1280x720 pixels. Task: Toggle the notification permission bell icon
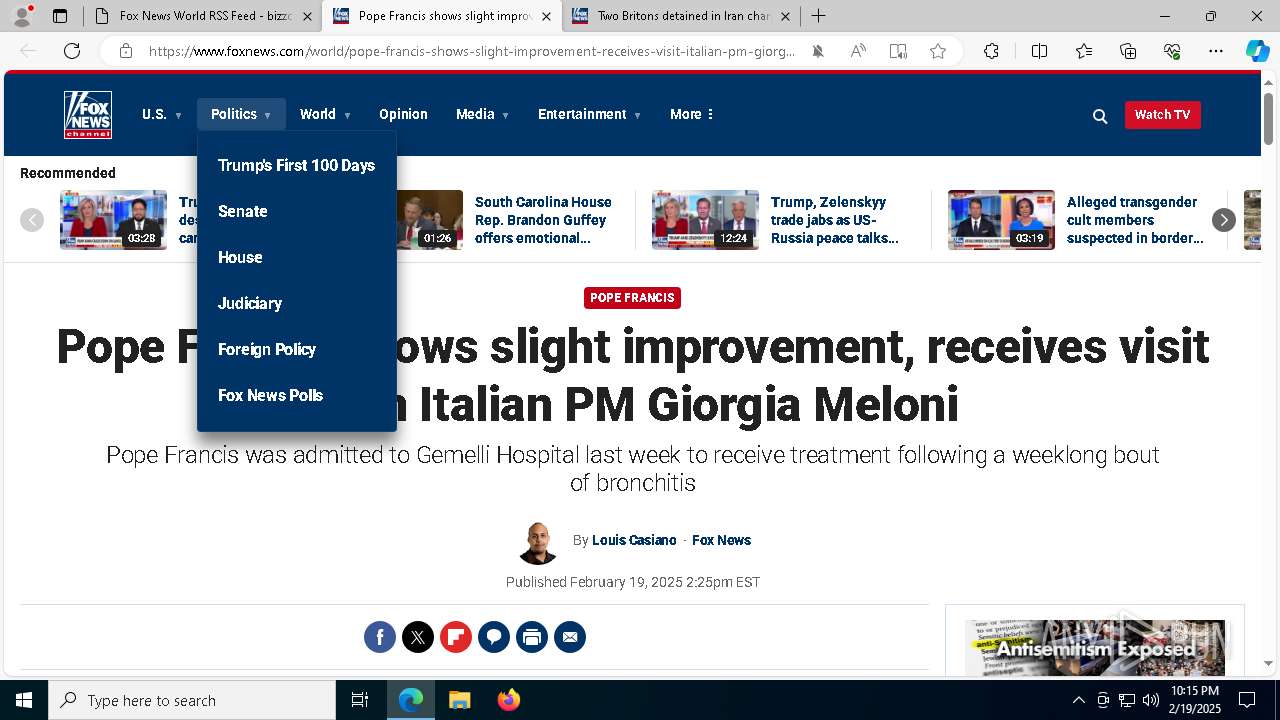[818, 51]
